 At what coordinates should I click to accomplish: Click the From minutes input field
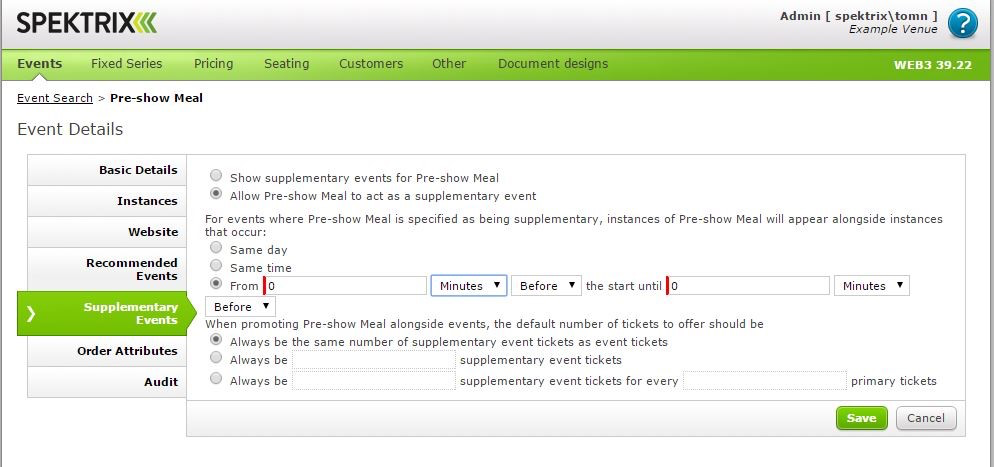(345, 286)
